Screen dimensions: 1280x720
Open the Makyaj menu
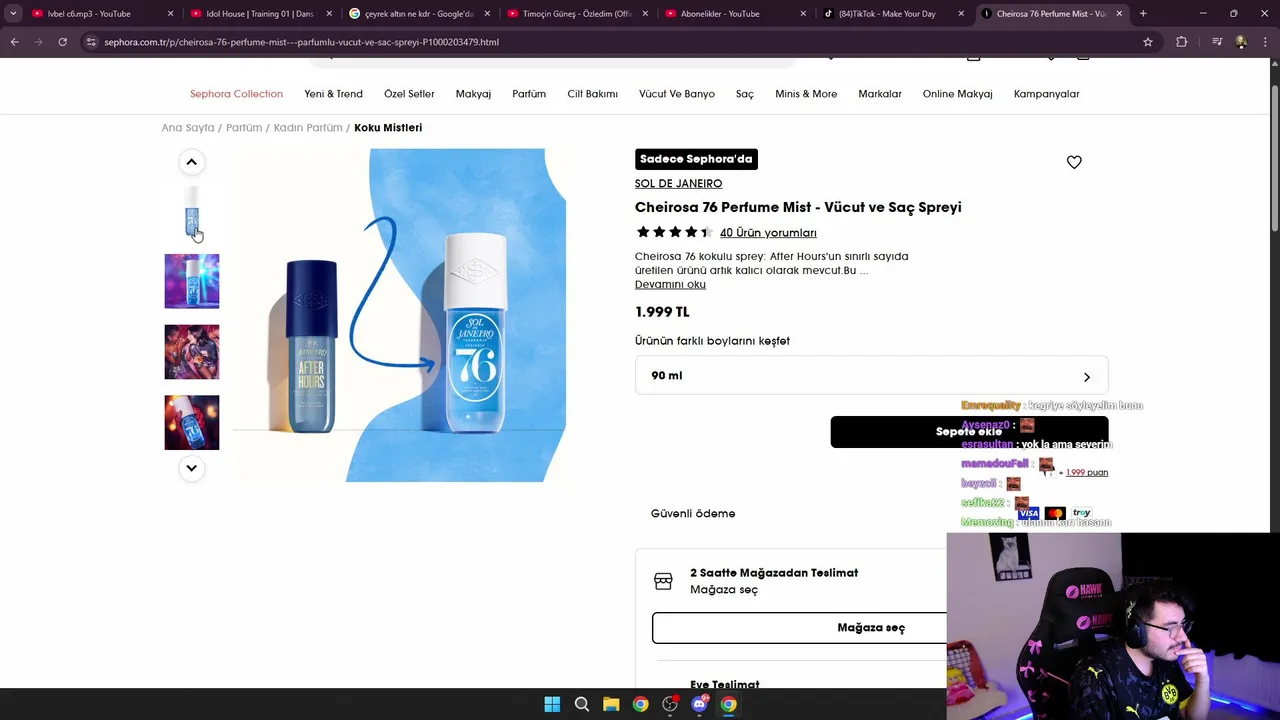tap(473, 94)
